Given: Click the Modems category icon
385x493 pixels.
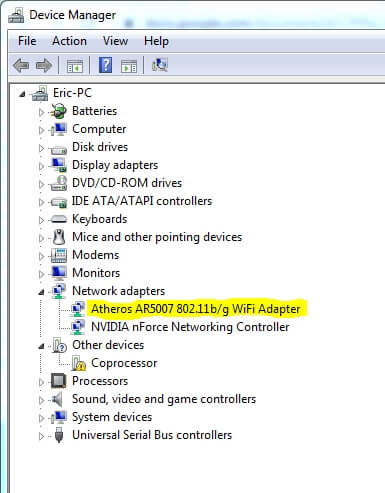Looking at the screenshot, I should (59, 255).
